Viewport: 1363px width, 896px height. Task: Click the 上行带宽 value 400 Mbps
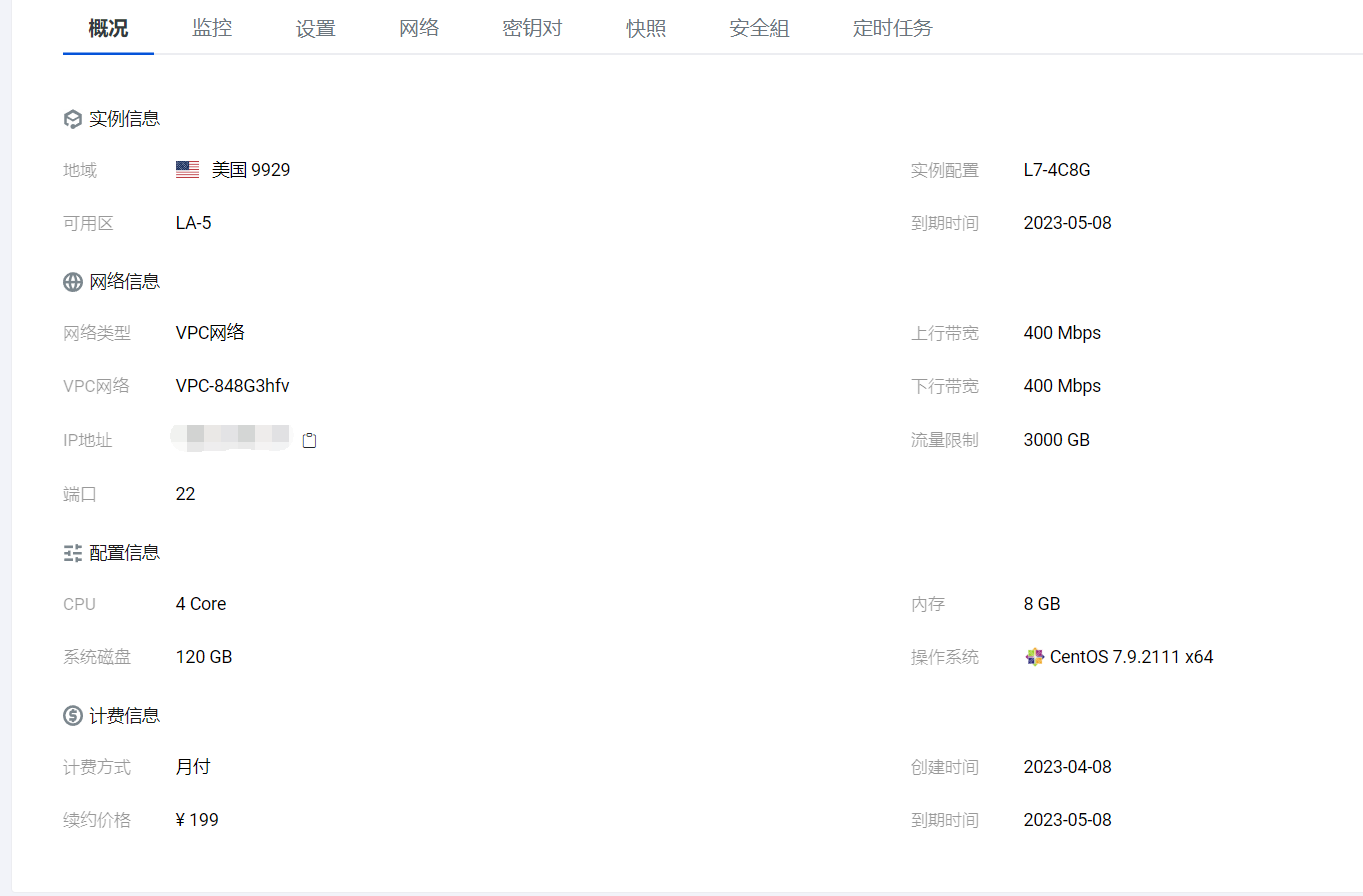click(x=1062, y=333)
